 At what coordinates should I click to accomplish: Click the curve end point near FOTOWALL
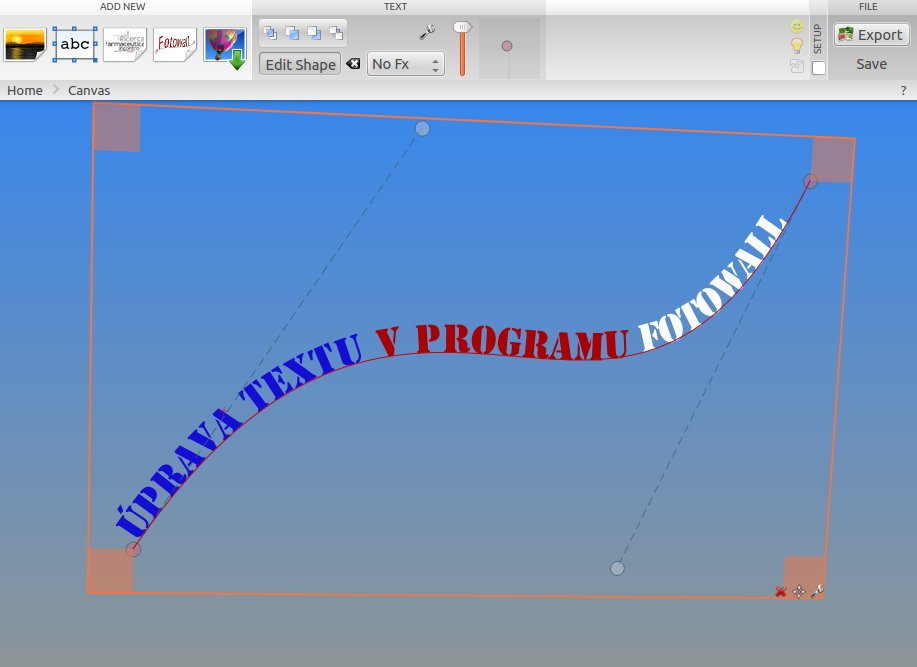(x=810, y=181)
